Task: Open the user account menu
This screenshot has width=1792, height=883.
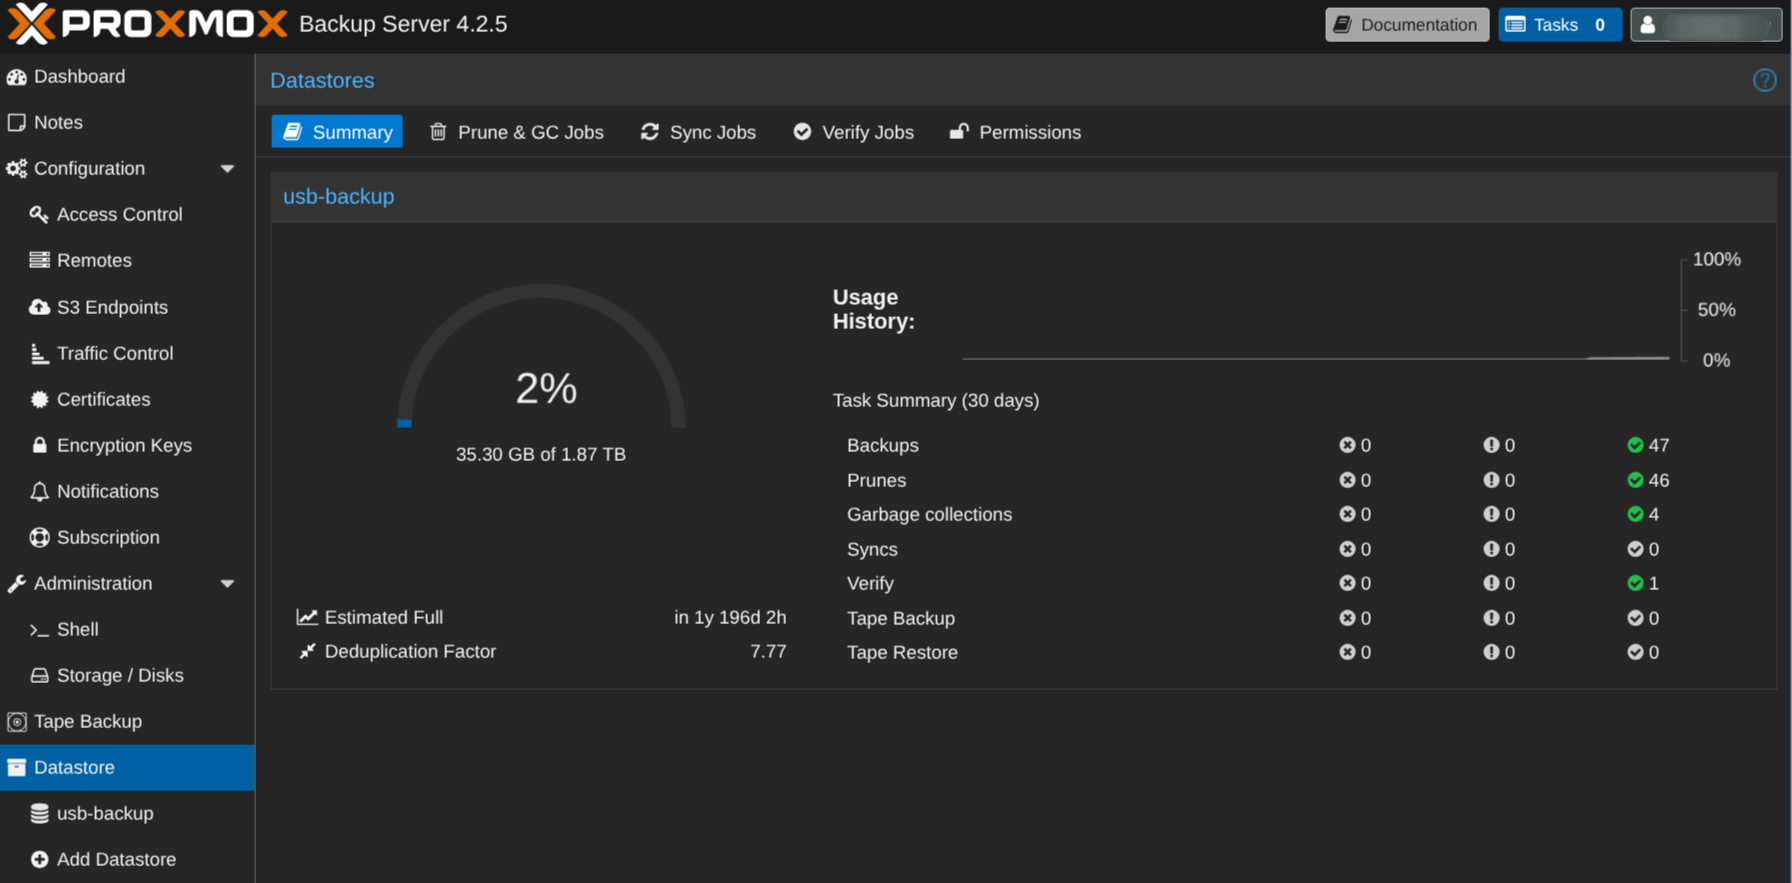Action: (x=1706, y=25)
